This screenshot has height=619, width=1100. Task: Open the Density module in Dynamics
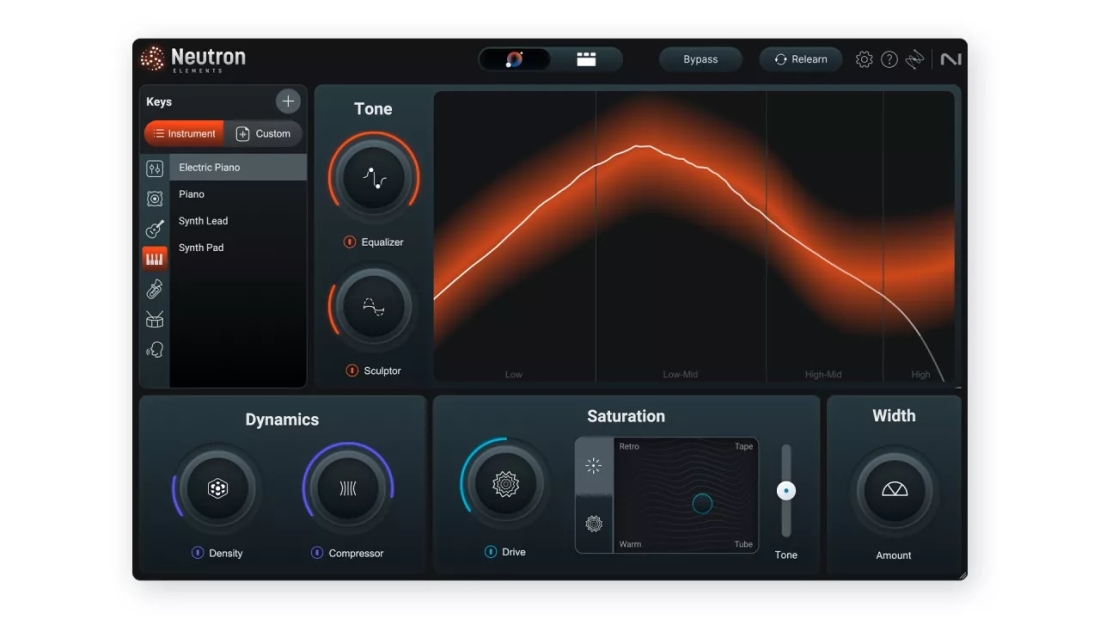point(218,488)
